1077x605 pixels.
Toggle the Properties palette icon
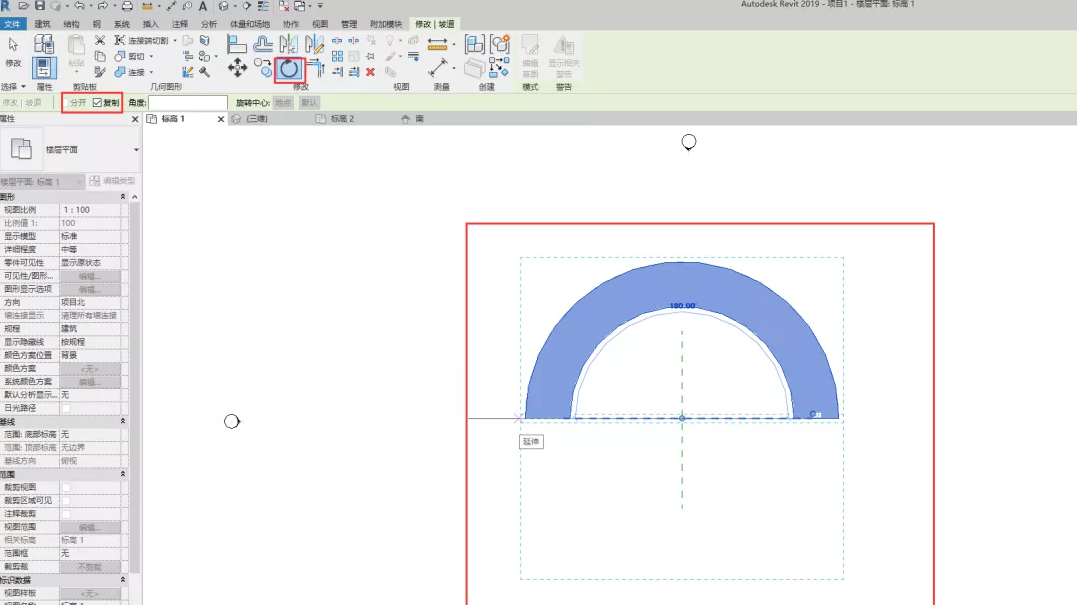43,68
